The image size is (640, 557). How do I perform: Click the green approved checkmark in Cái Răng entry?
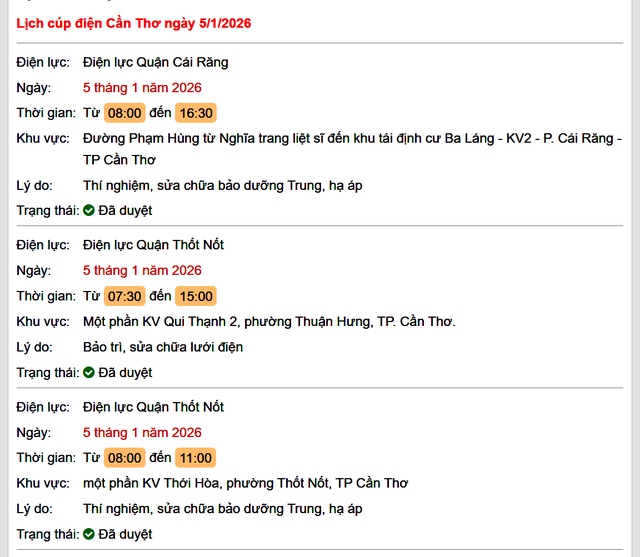pyautogui.click(x=89, y=211)
